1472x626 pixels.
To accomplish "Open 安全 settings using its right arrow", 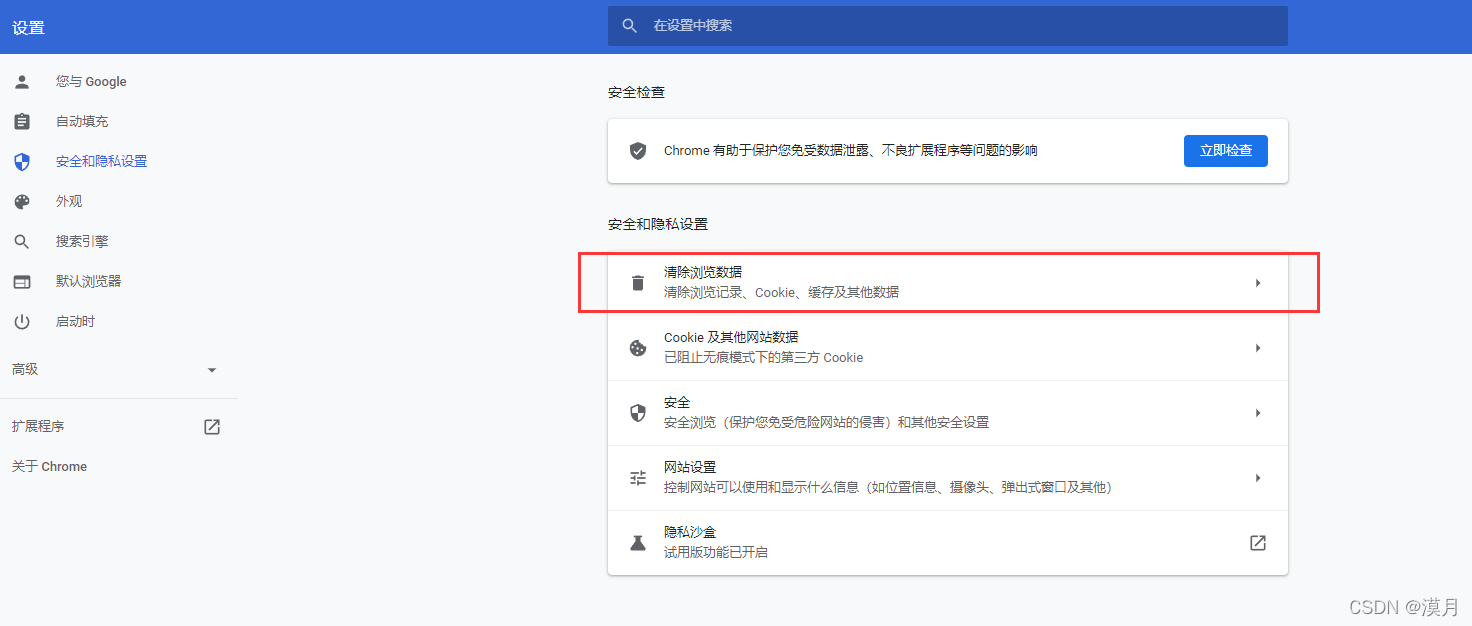I will coord(1258,413).
